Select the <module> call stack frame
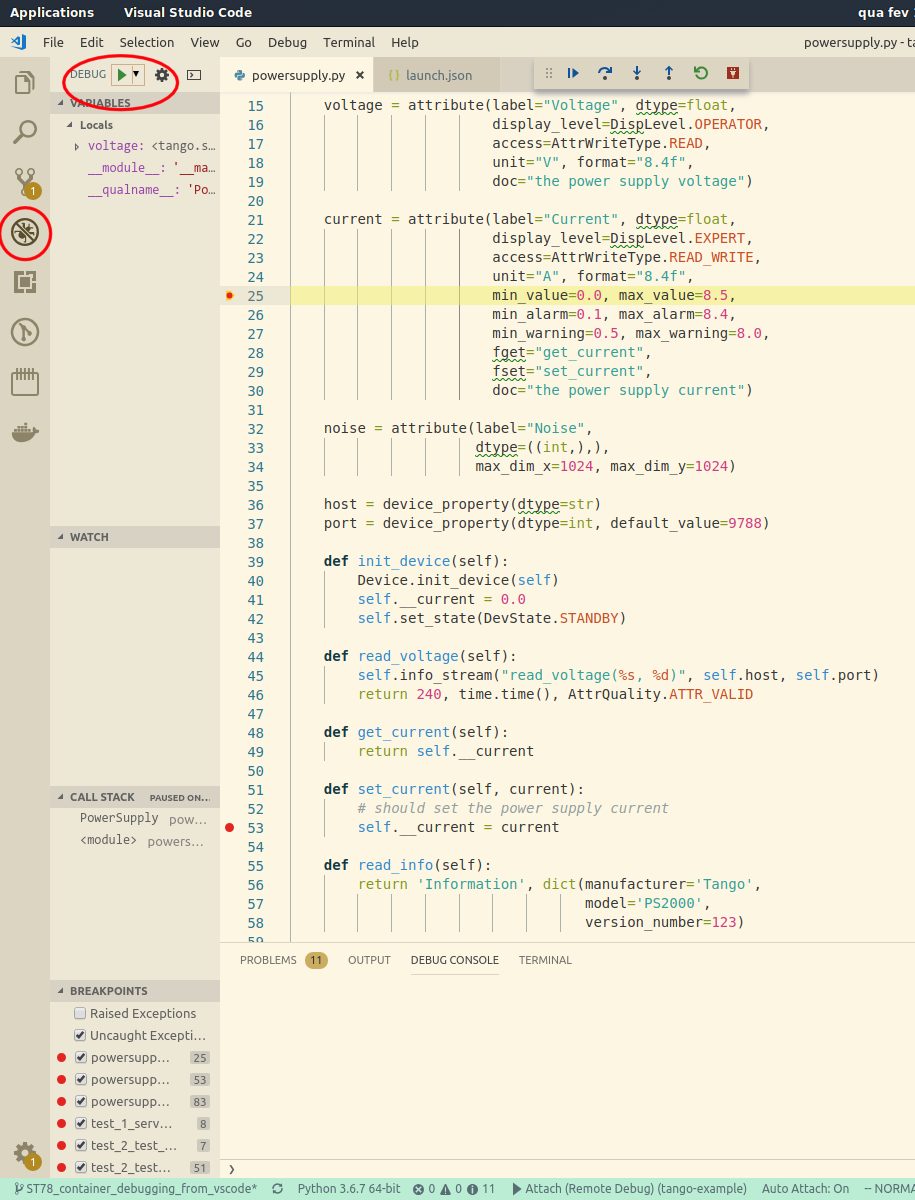 135,841
